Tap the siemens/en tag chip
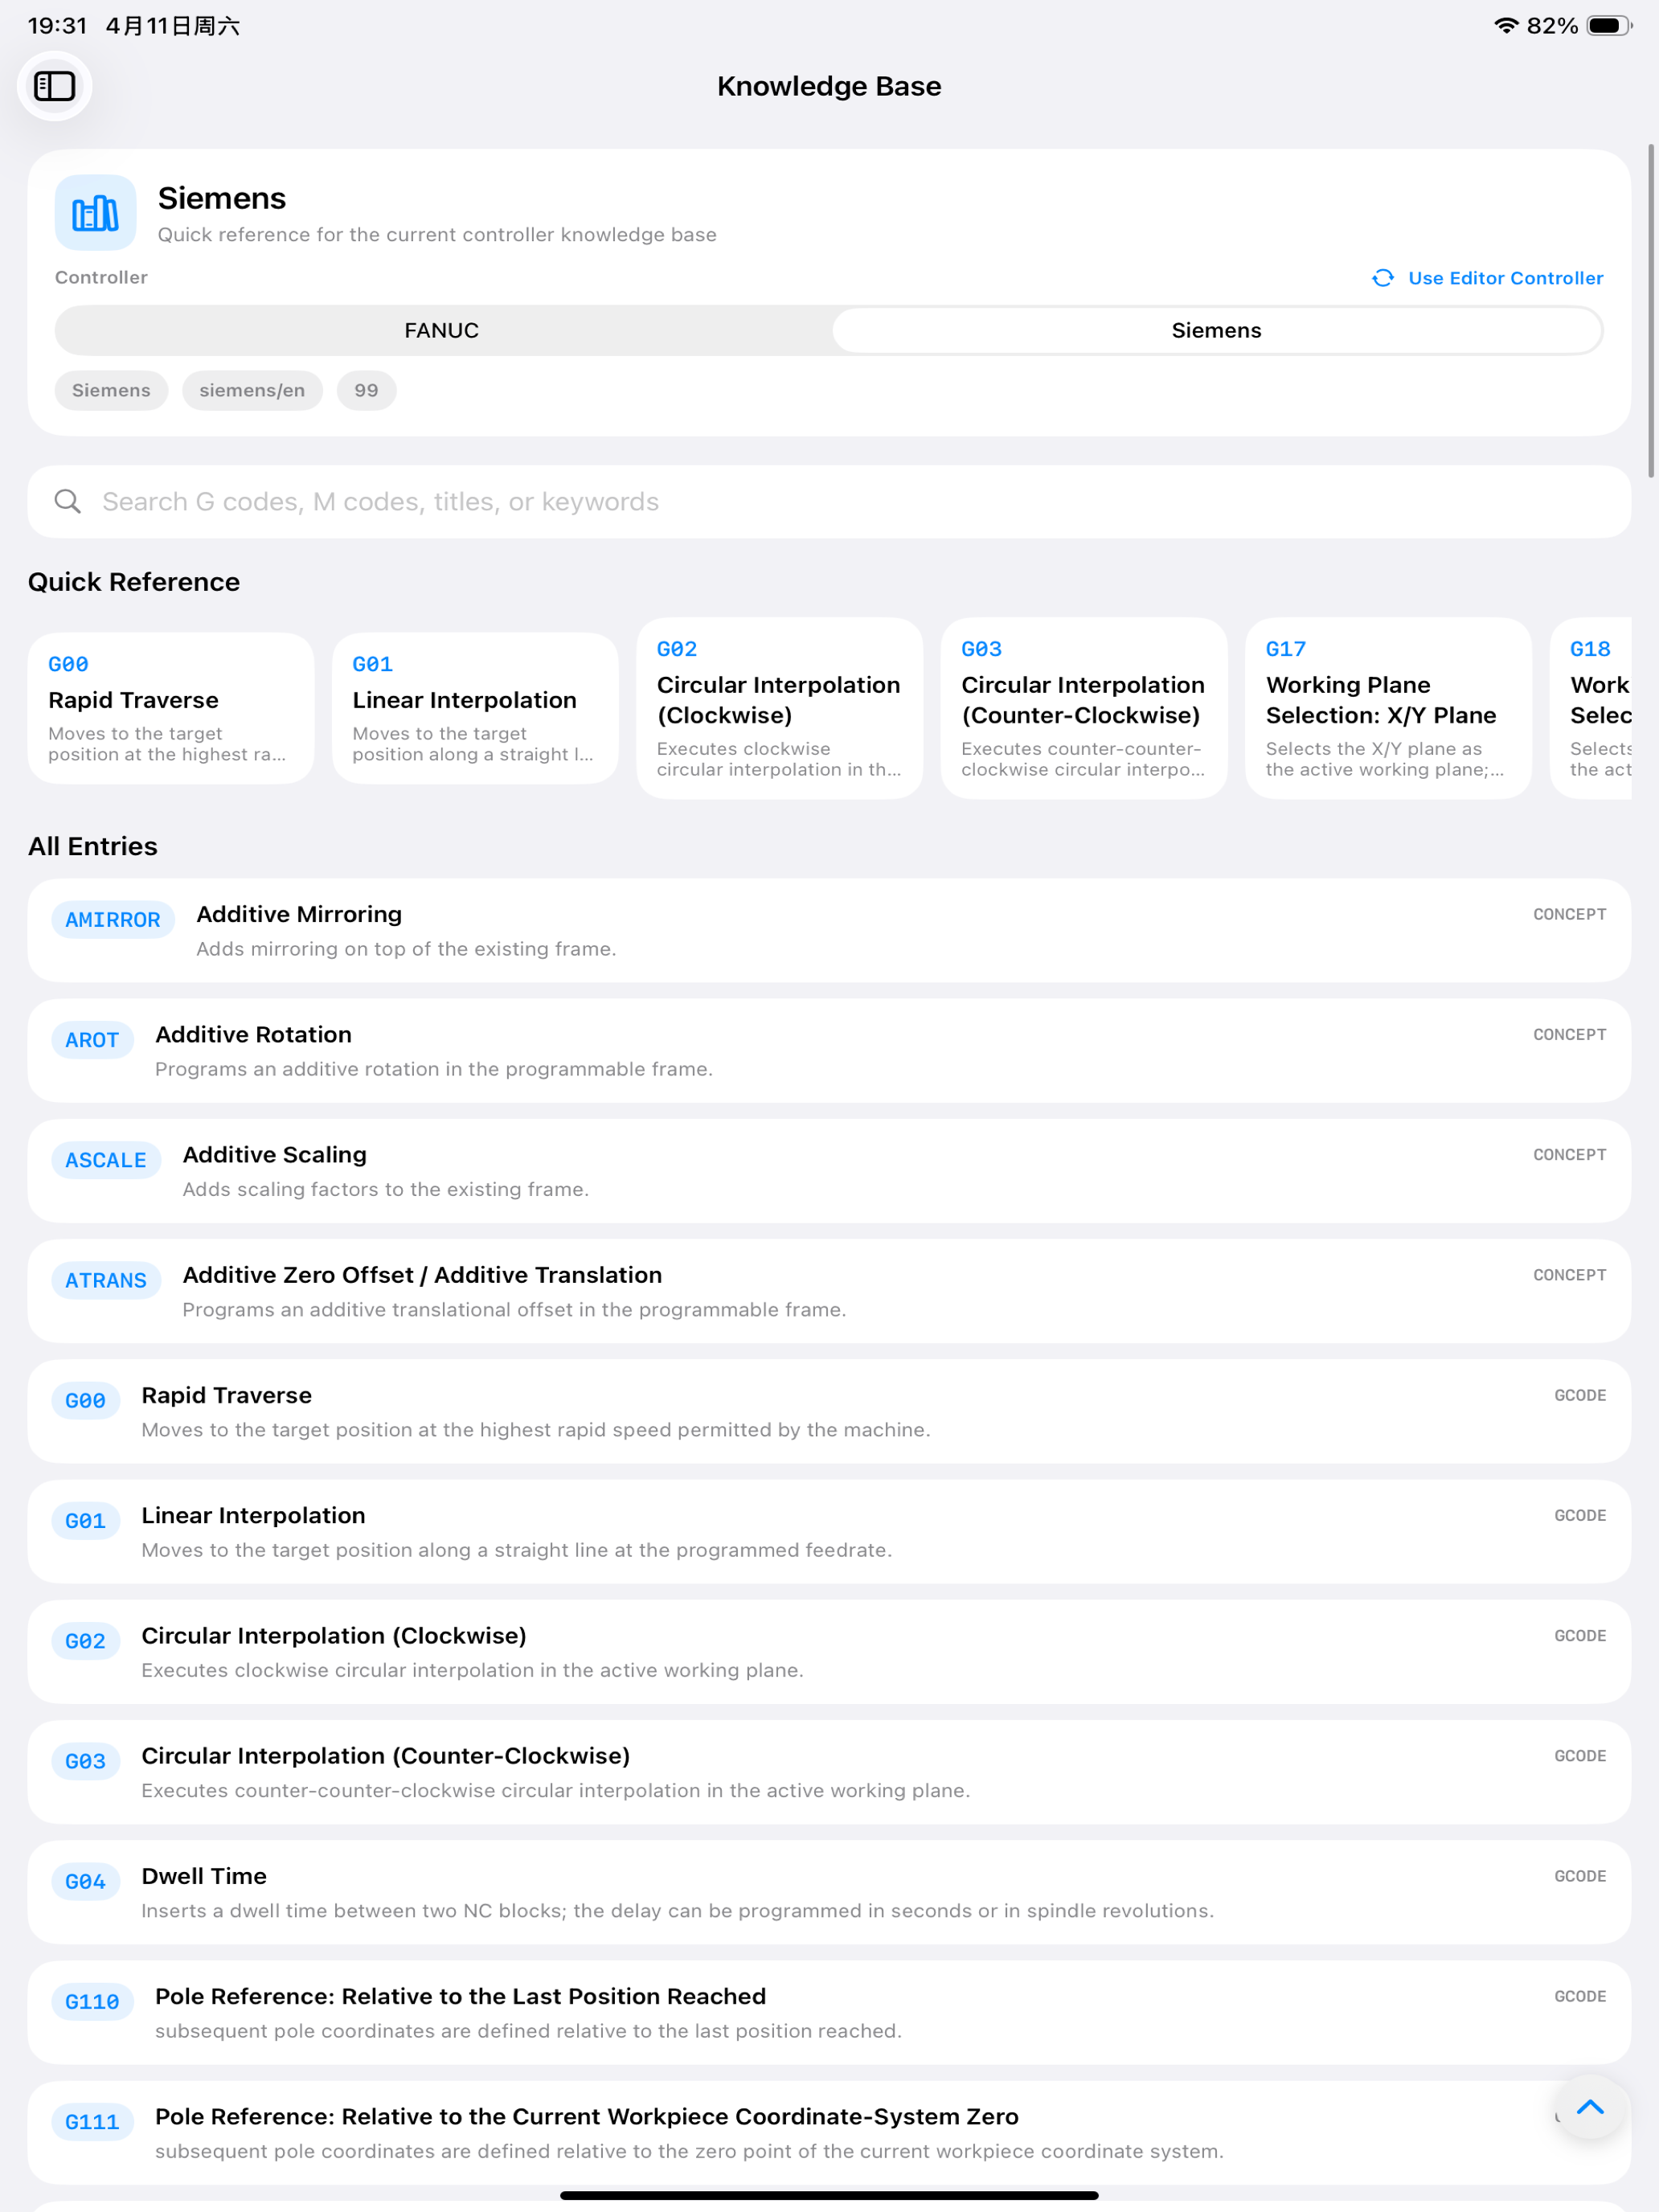 pyautogui.click(x=252, y=390)
